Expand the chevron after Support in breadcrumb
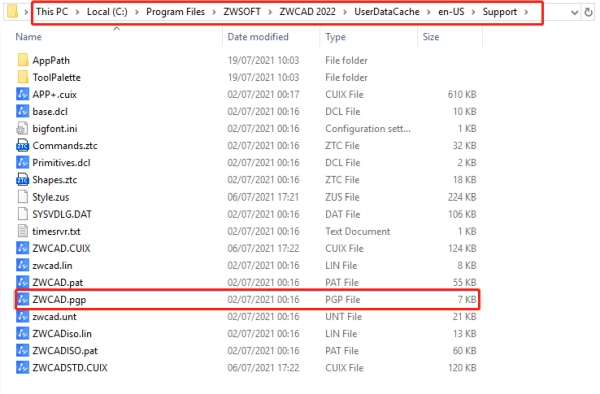The image size is (600, 394). 527,12
